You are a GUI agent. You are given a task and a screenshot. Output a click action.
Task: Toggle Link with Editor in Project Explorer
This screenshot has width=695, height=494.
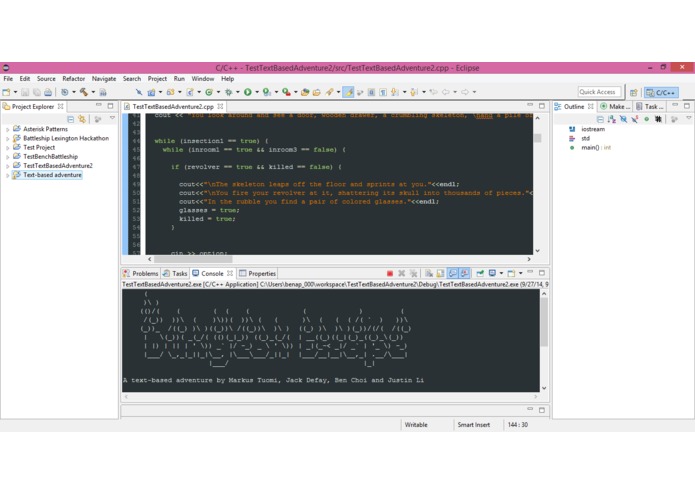[82, 119]
